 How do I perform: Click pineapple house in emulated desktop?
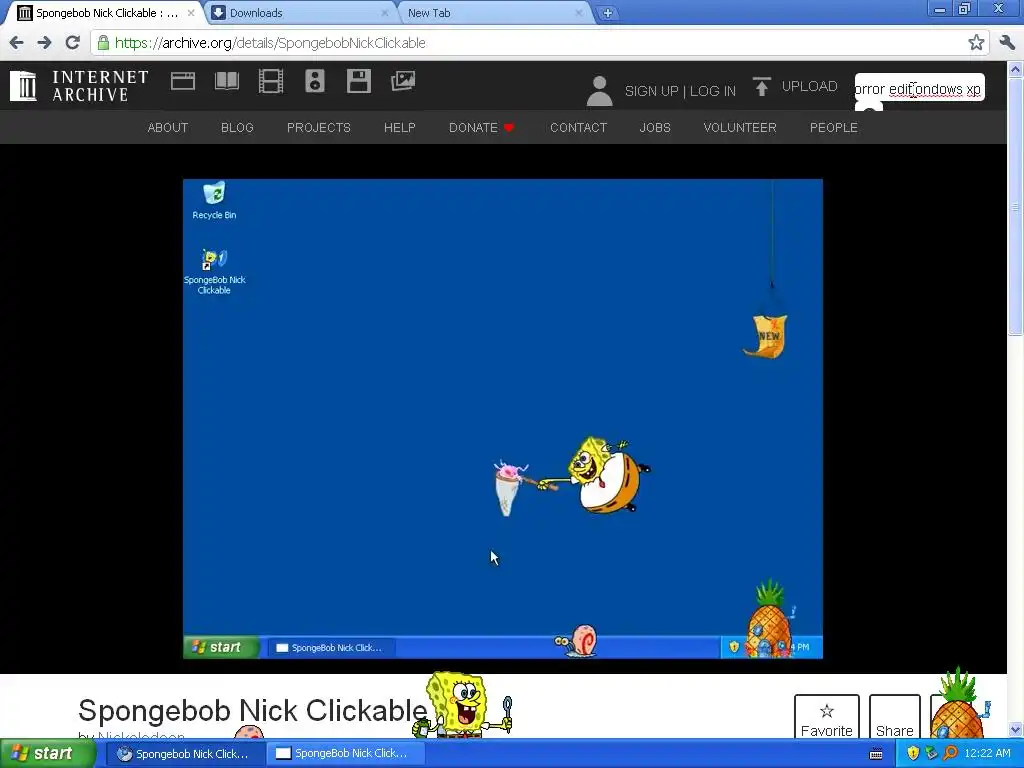click(x=769, y=619)
